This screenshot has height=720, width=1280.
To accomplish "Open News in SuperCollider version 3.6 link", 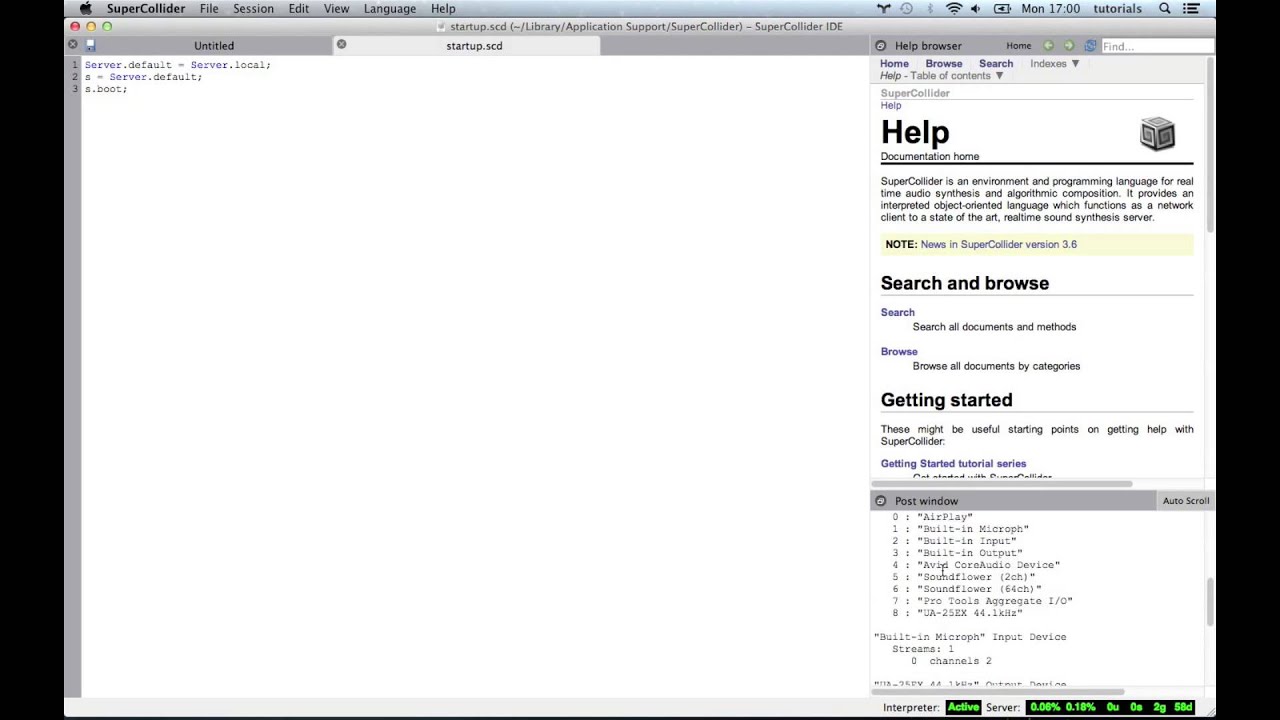I will pyautogui.click(x=999, y=244).
